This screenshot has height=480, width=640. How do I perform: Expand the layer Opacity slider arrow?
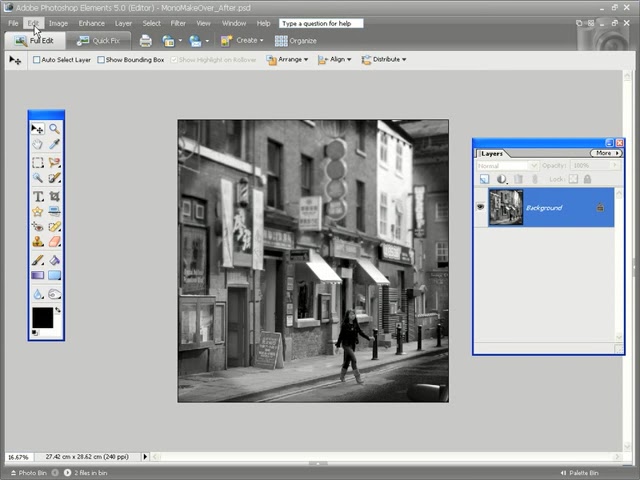615,165
